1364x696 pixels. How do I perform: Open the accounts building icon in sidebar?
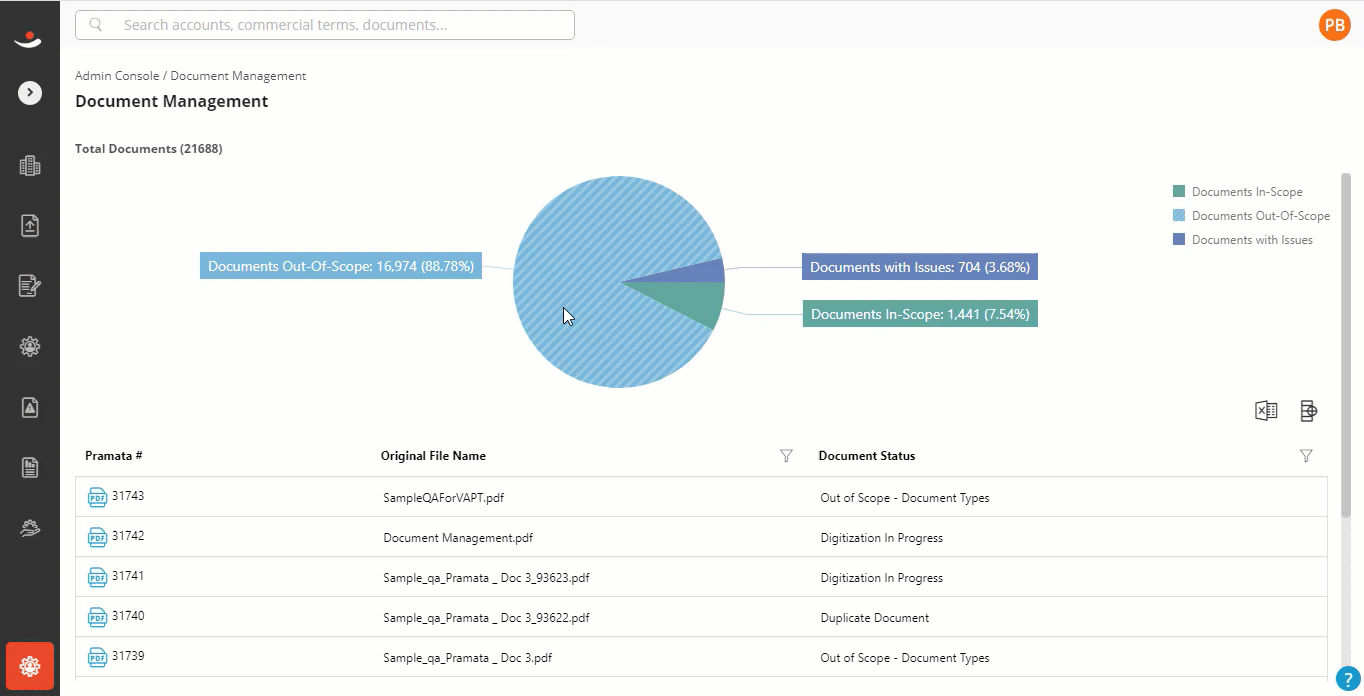(30, 166)
